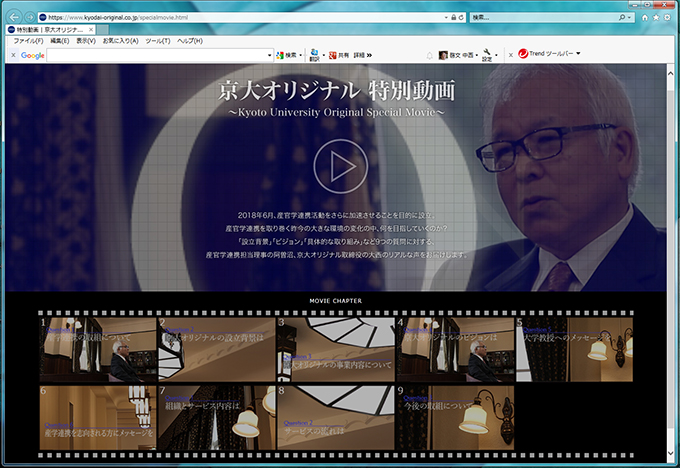The width and height of the screenshot is (680, 468).
Task: Click the 設定 wrench icon
Action: tap(487, 55)
